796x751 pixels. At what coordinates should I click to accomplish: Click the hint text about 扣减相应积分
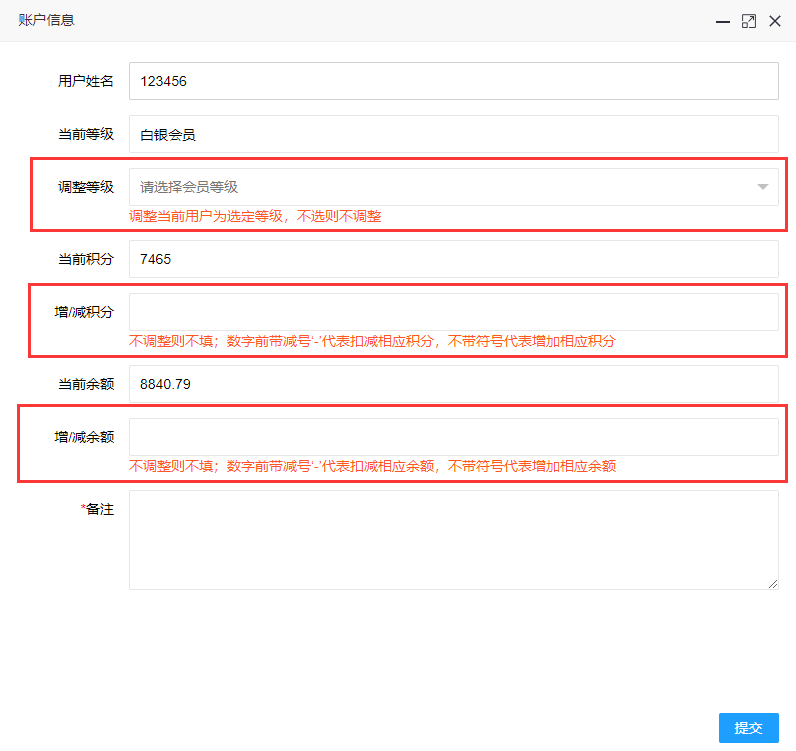click(372, 341)
